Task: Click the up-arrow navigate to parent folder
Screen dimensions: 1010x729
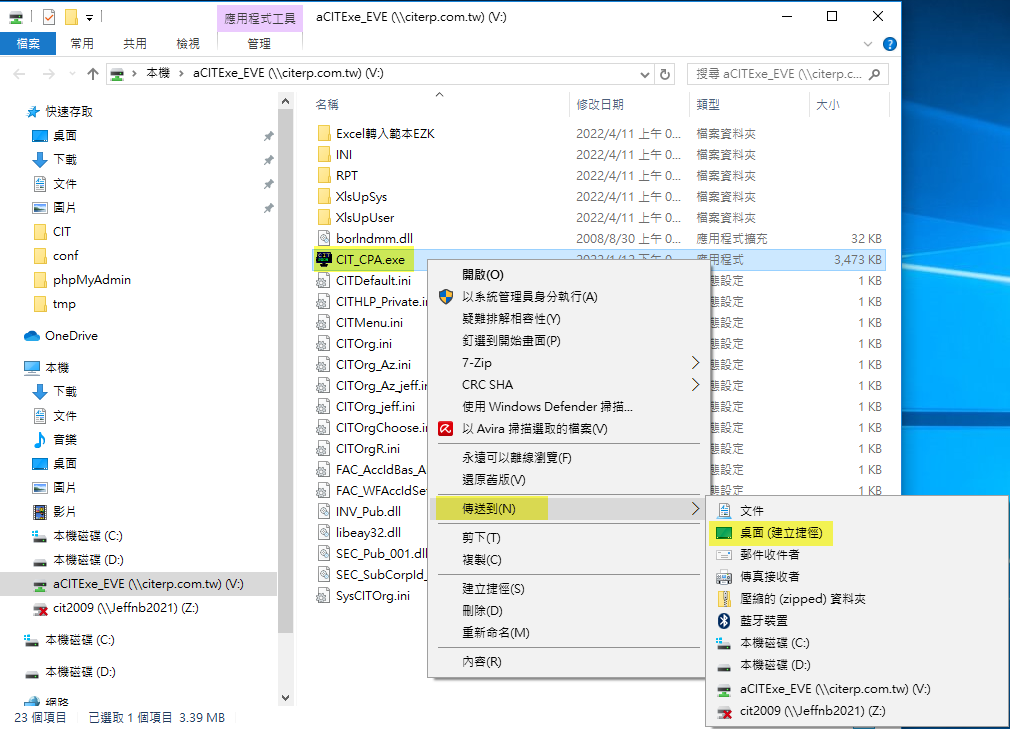Action: coord(93,74)
